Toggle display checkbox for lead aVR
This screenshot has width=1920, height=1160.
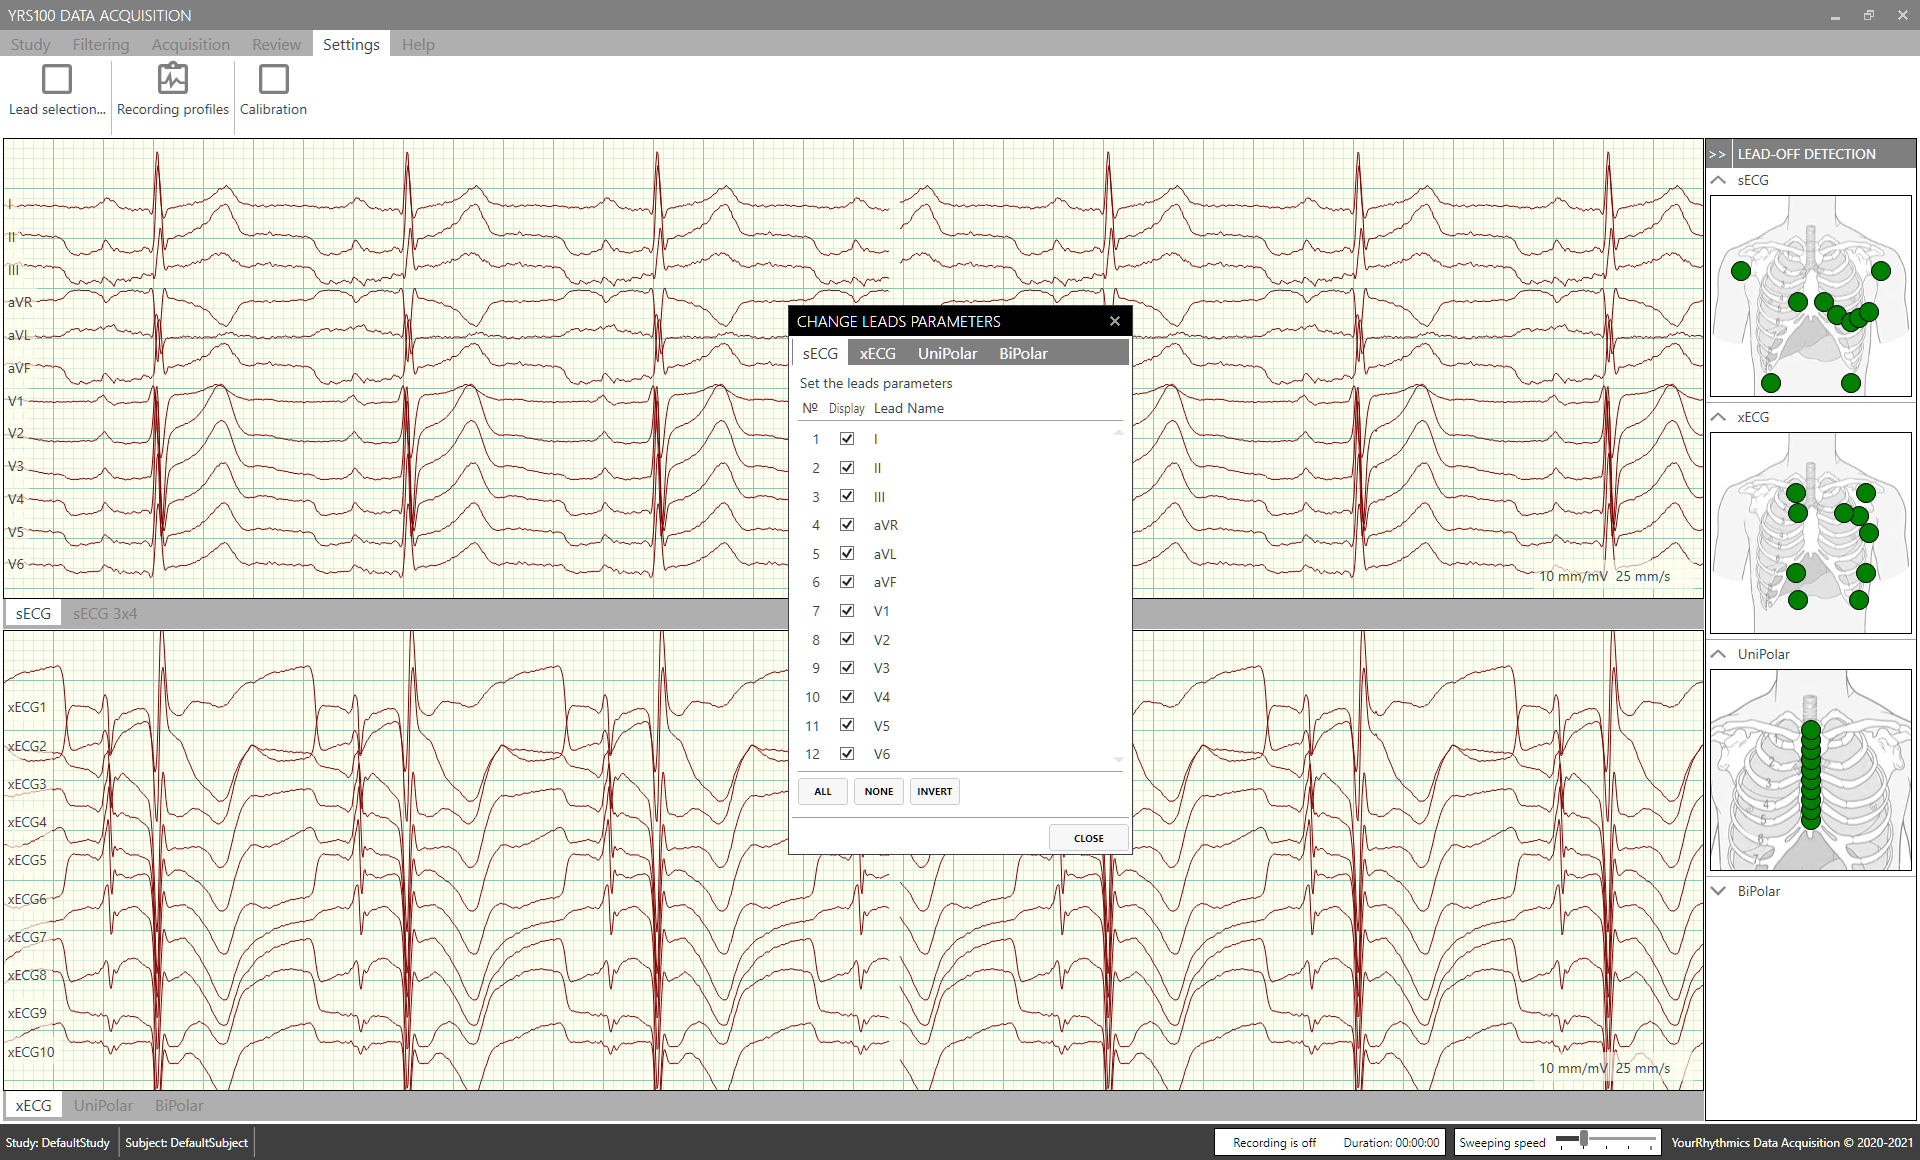845,525
